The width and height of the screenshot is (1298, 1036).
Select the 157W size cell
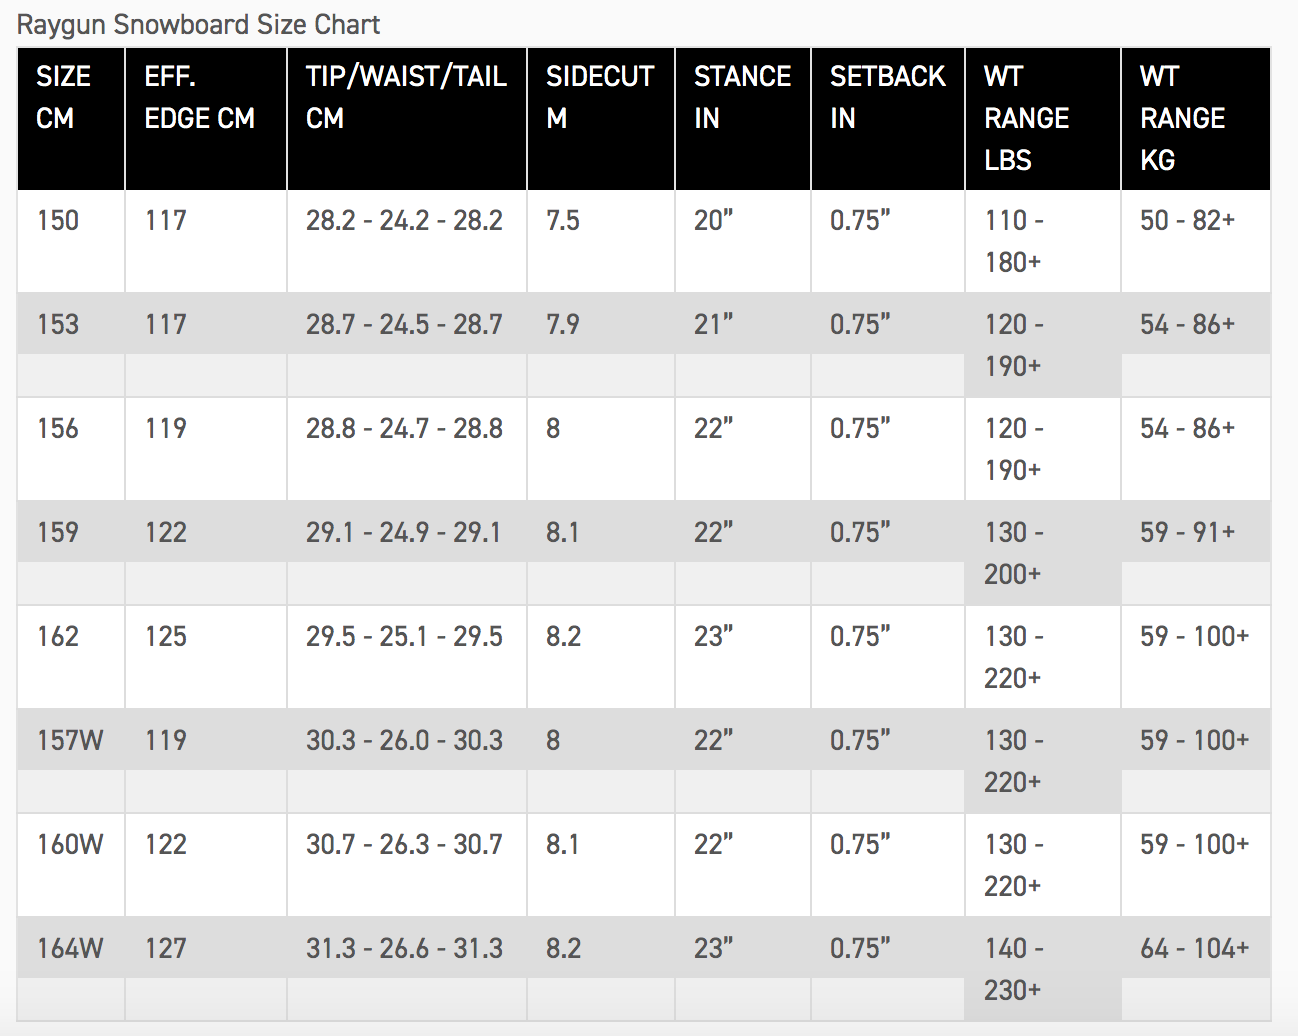click(x=70, y=740)
